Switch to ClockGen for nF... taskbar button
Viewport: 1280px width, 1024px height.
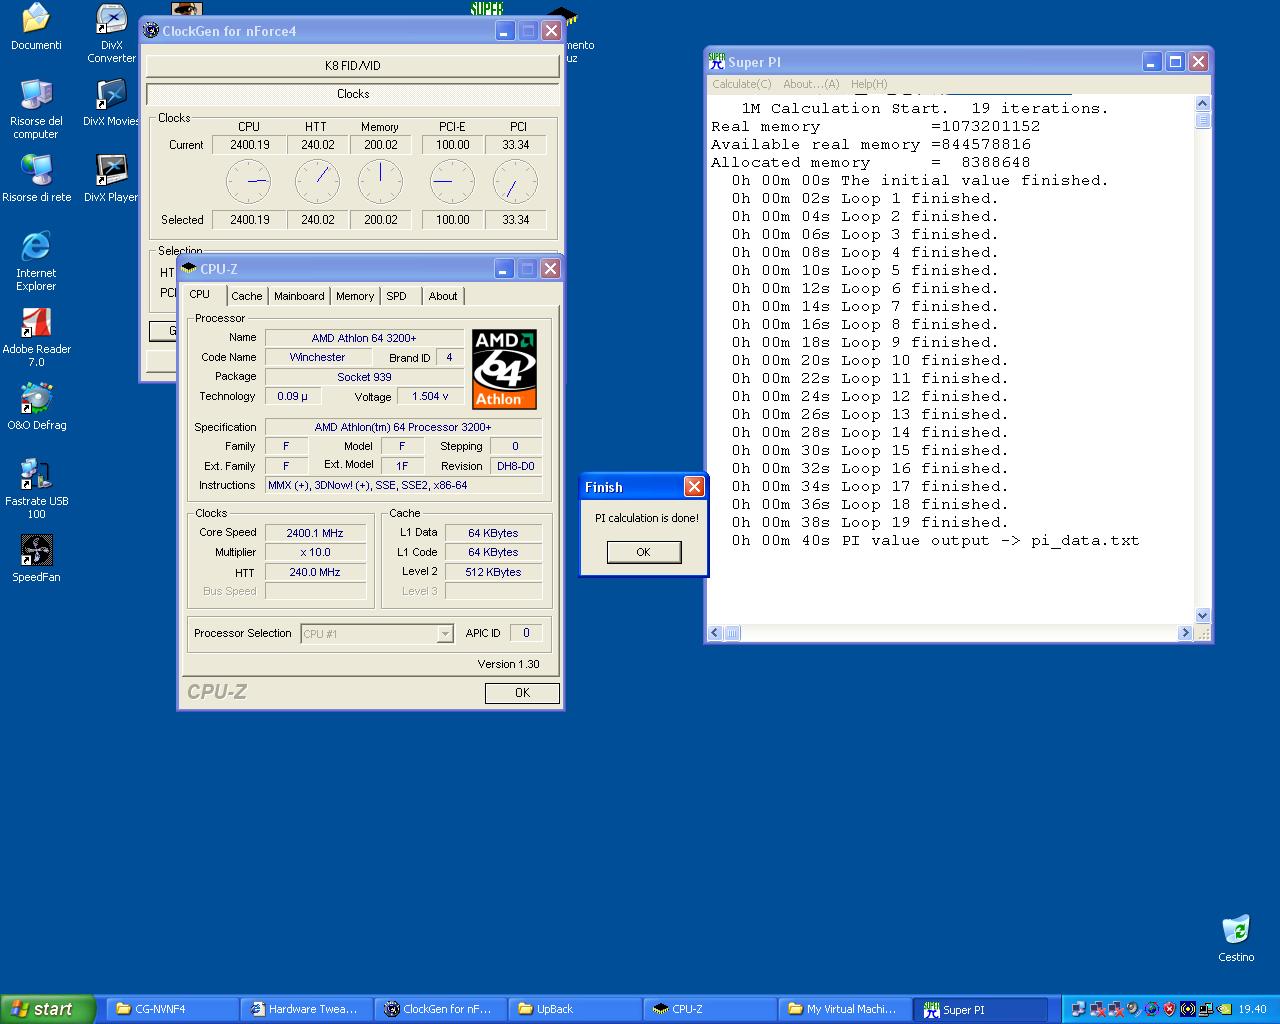click(441, 1009)
